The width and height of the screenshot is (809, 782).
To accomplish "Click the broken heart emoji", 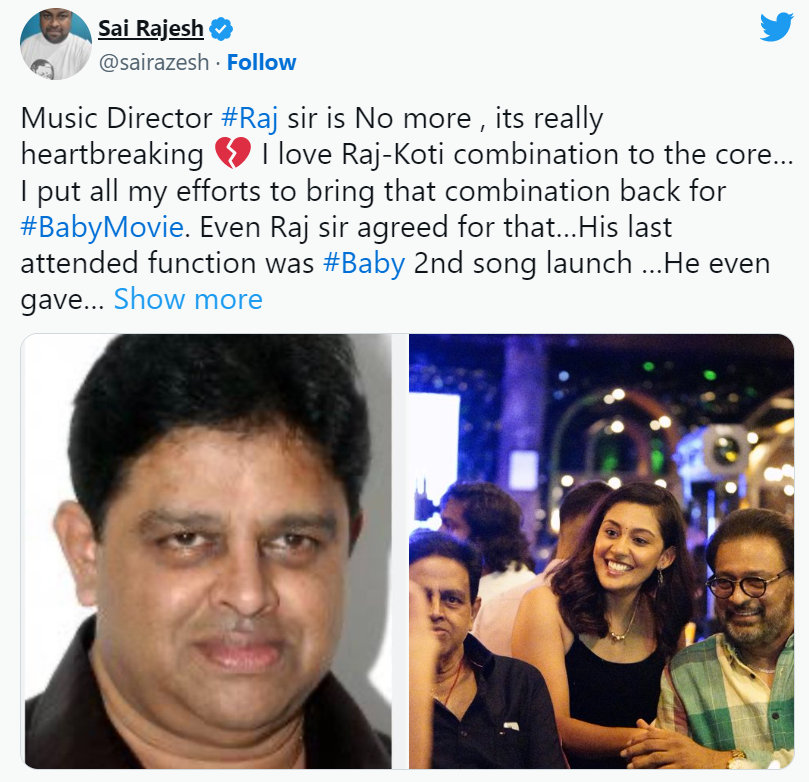I will pos(233,153).
